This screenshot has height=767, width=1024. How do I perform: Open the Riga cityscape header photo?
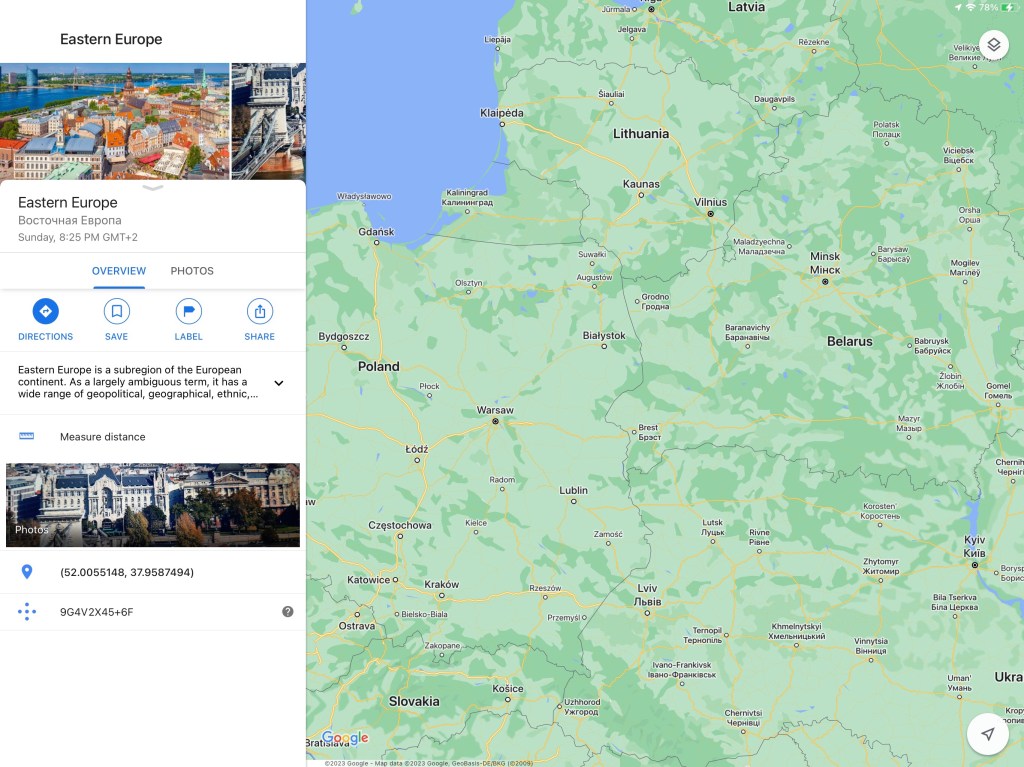[x=115, y=120]
